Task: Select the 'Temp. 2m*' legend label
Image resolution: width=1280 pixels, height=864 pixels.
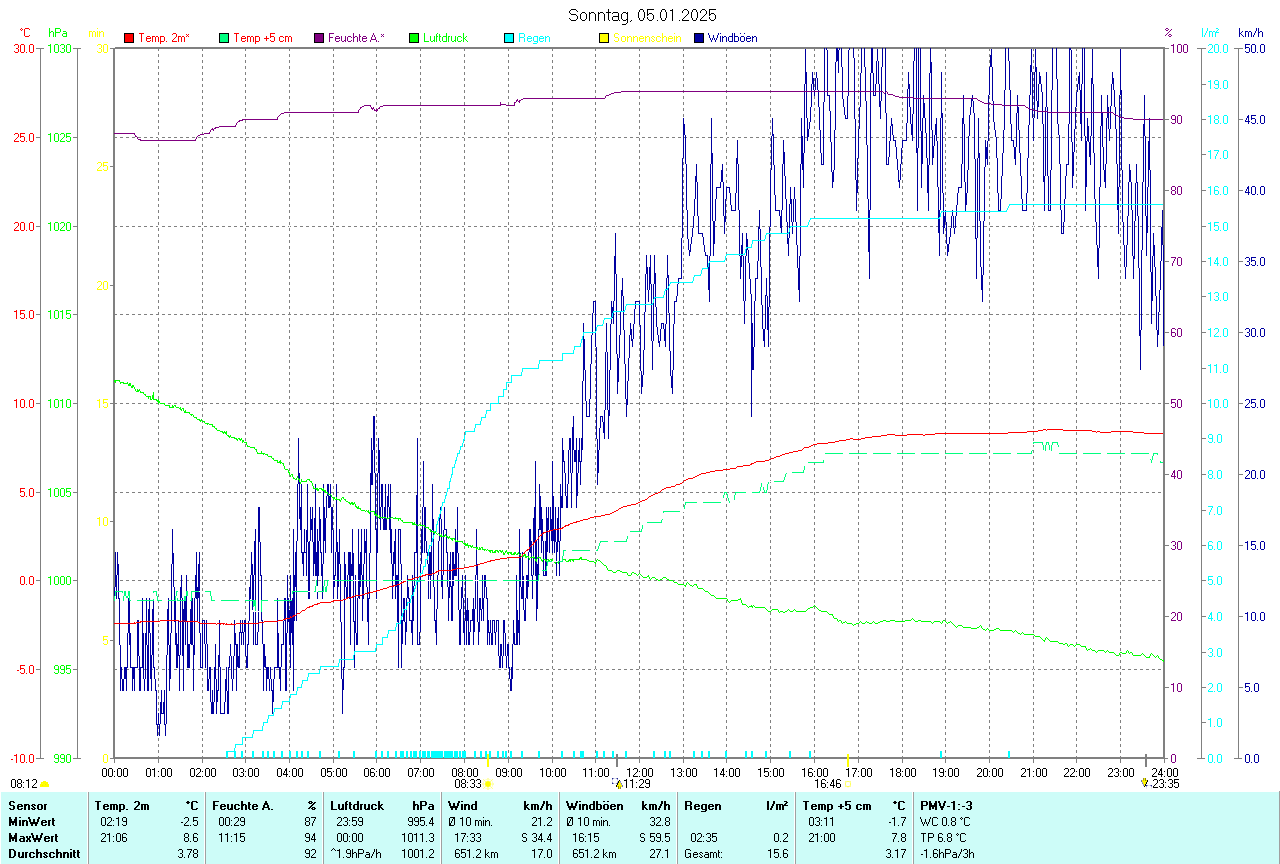Action: pos(164,38)
